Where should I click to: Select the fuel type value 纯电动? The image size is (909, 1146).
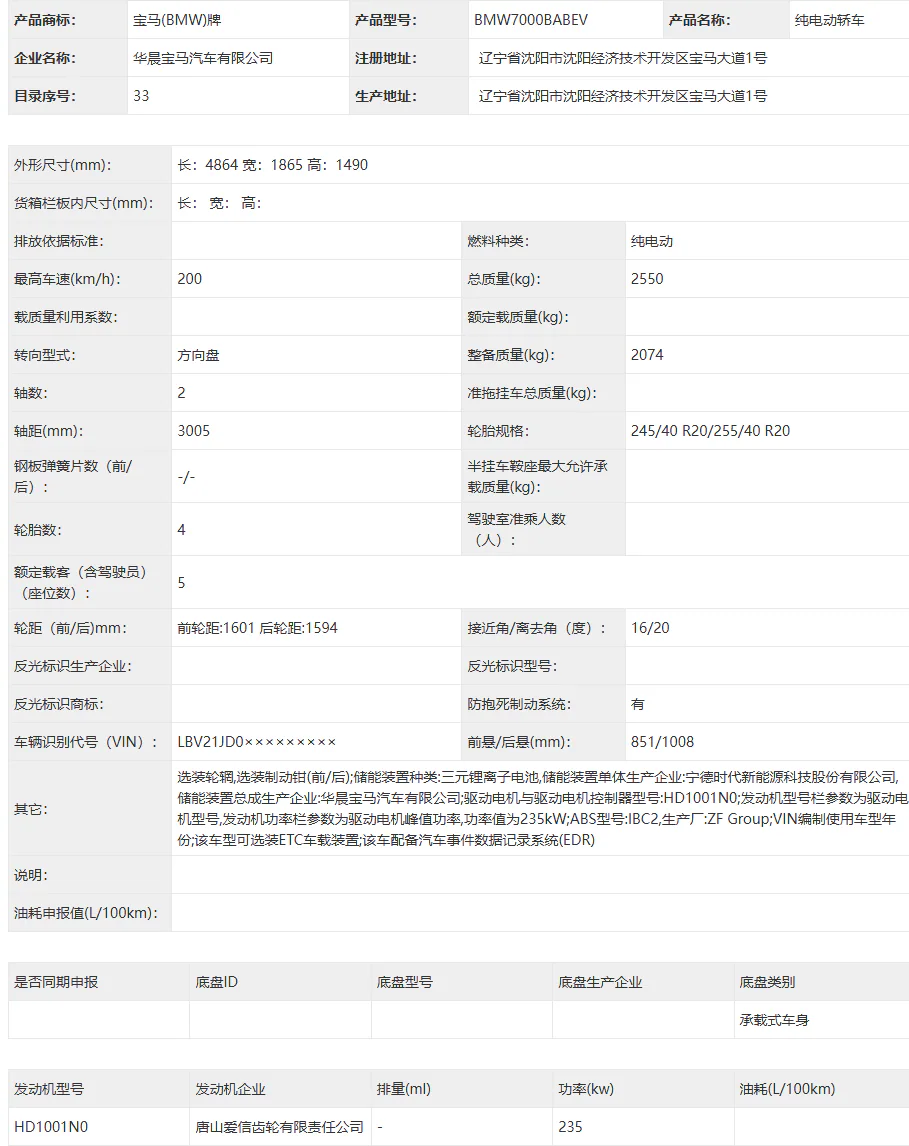(x=652, y=240)
